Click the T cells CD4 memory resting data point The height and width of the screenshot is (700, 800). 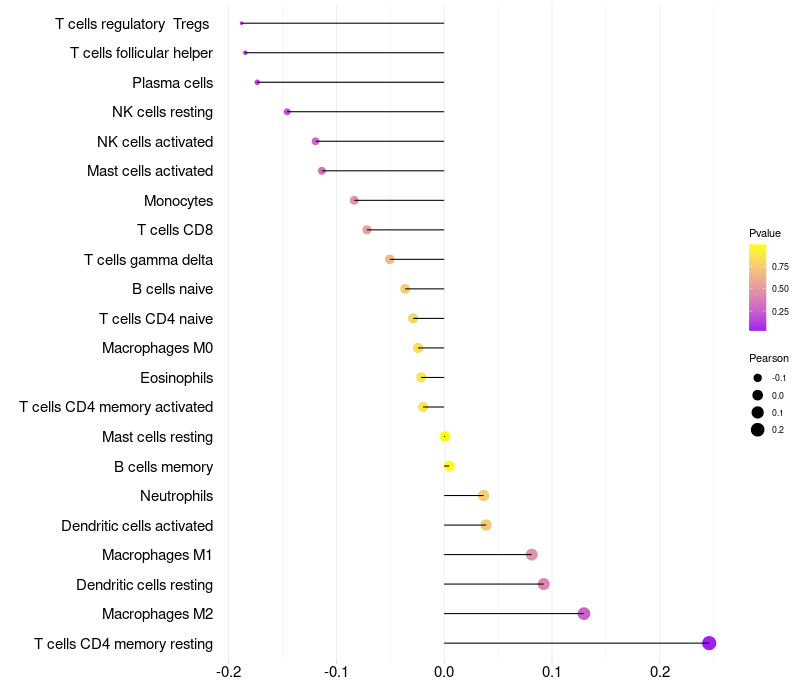click(x=709, y=643)
